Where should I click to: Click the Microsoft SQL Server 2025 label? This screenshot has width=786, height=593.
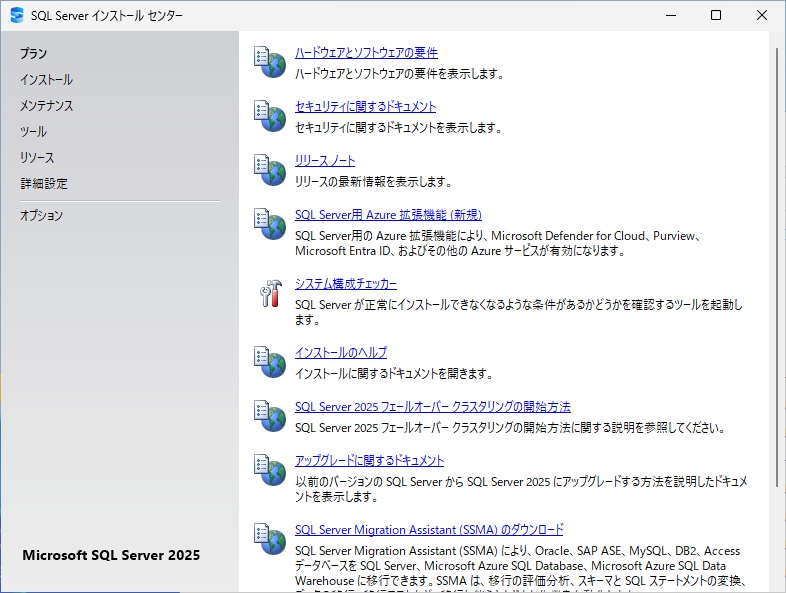coord(111,555)
